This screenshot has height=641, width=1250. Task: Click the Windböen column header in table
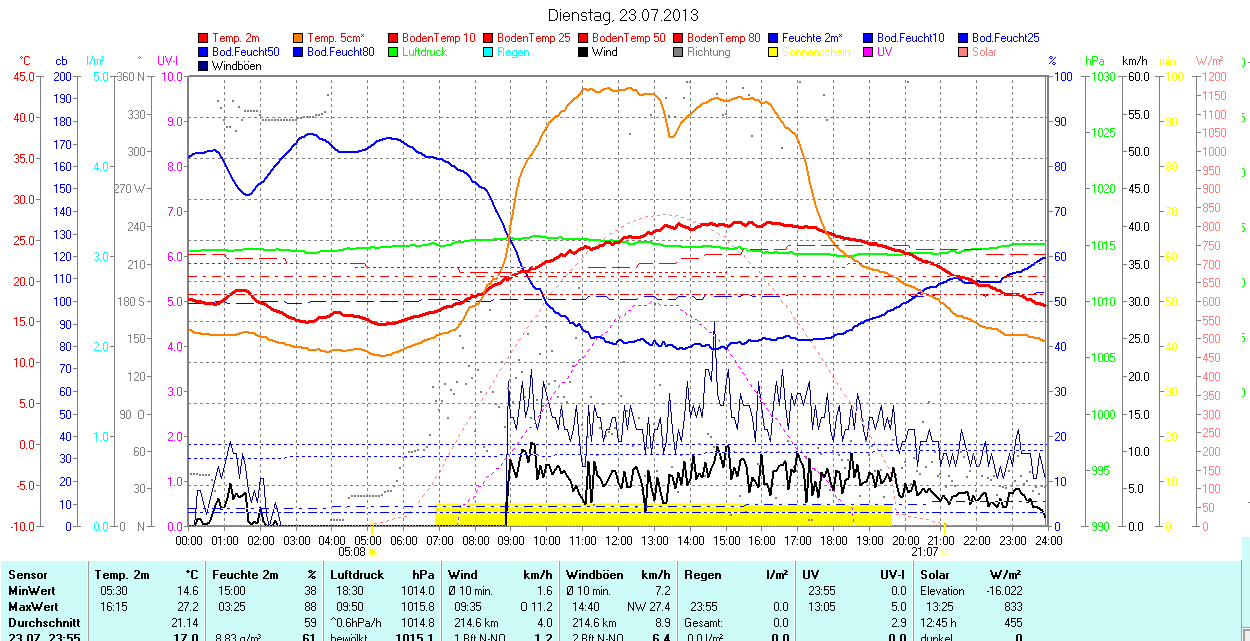click(594, 575)
